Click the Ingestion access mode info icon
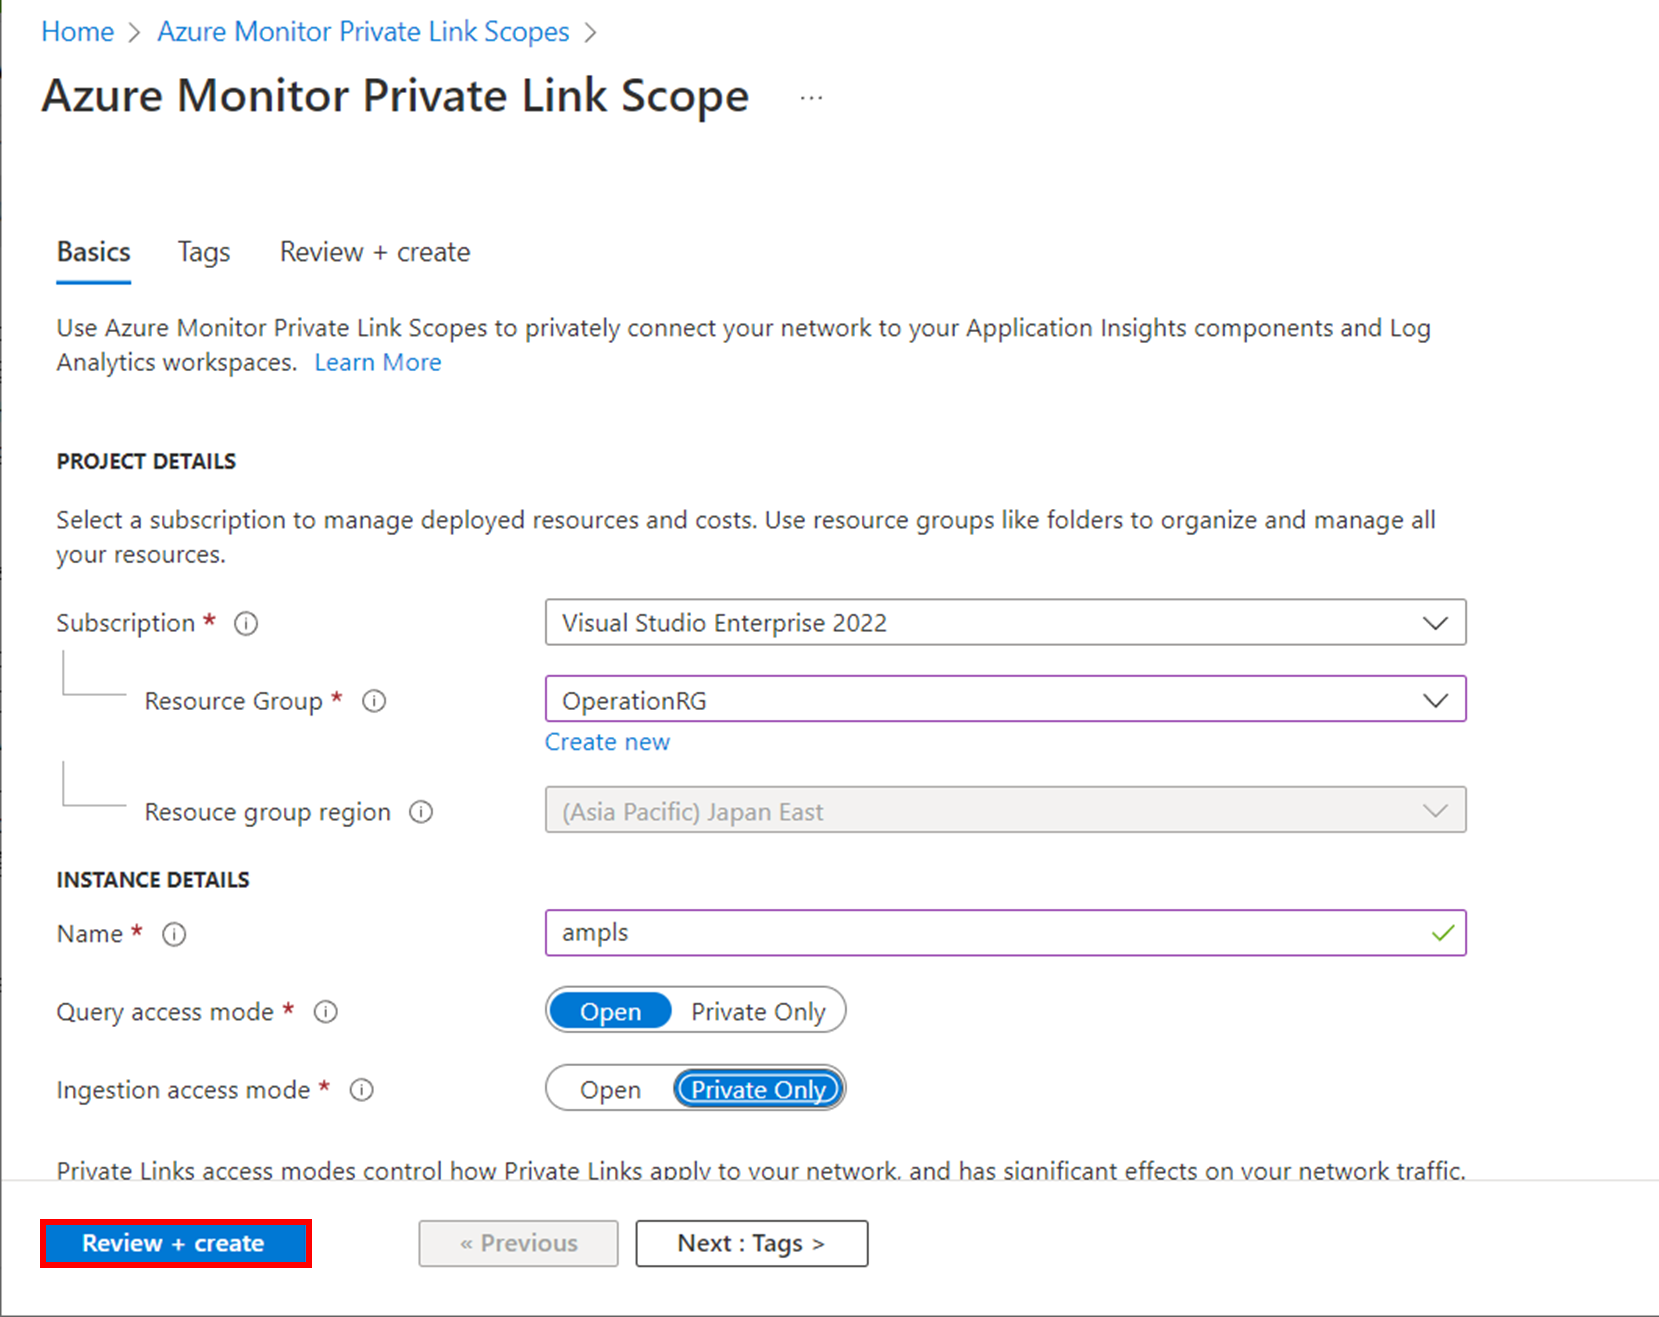The width and height of the screenshot is (1659, 1317). 361,1090
